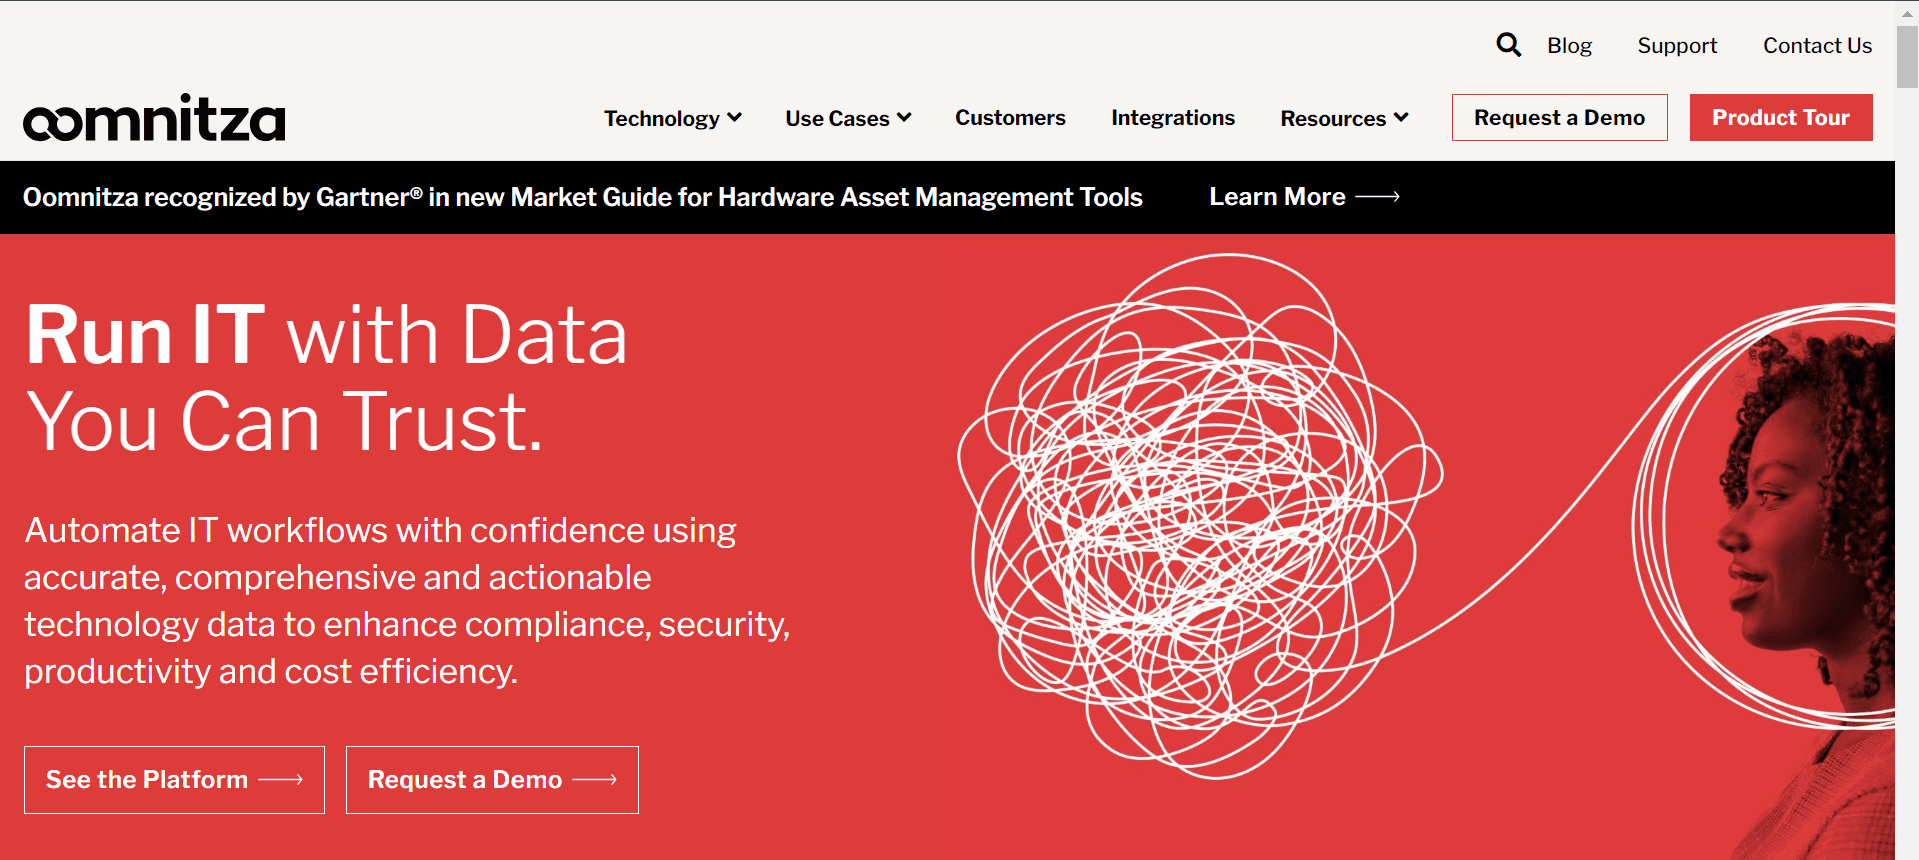Click the 'Run IT with Data' headline
The image size is (1919, 860).
327,377
